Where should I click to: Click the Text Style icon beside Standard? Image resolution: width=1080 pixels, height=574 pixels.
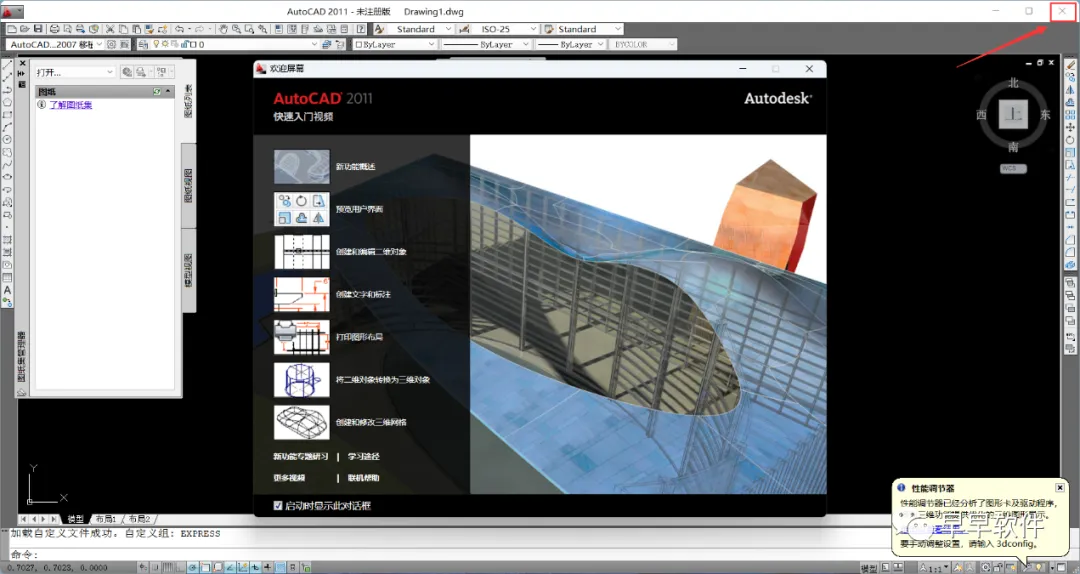point(380,29)
